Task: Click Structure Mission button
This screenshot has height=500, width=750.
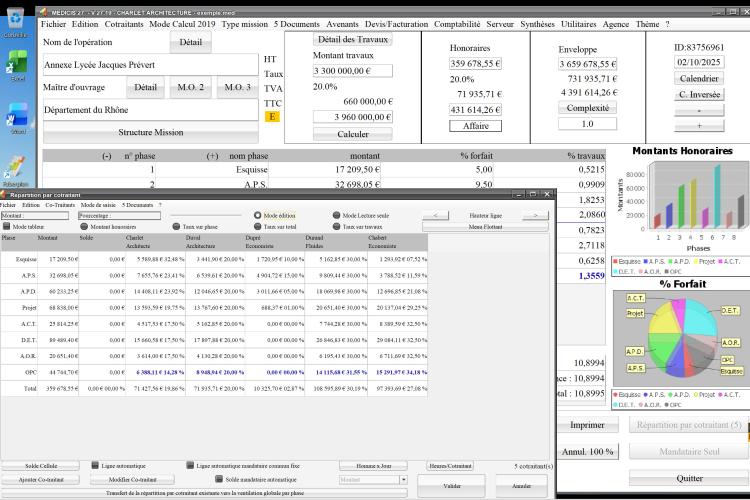Action: [151, 132]
